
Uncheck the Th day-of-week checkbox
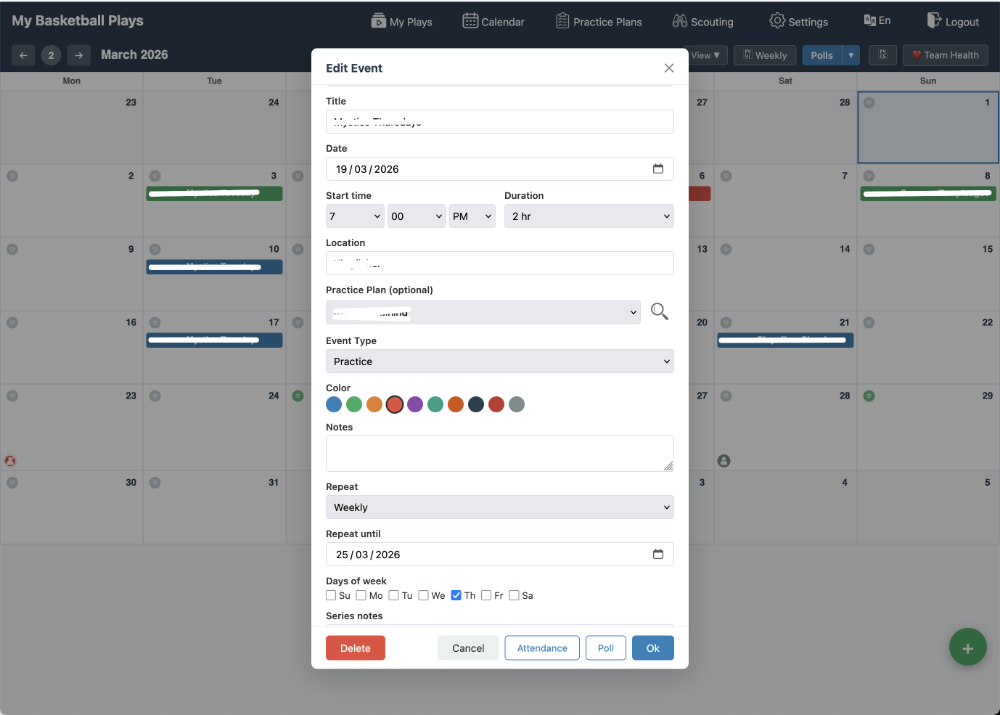[x=457, y=595]
